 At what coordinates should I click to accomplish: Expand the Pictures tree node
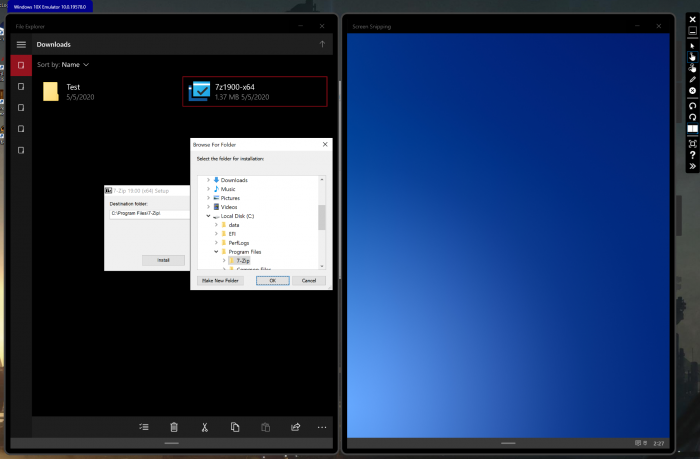tap(208, 198)
